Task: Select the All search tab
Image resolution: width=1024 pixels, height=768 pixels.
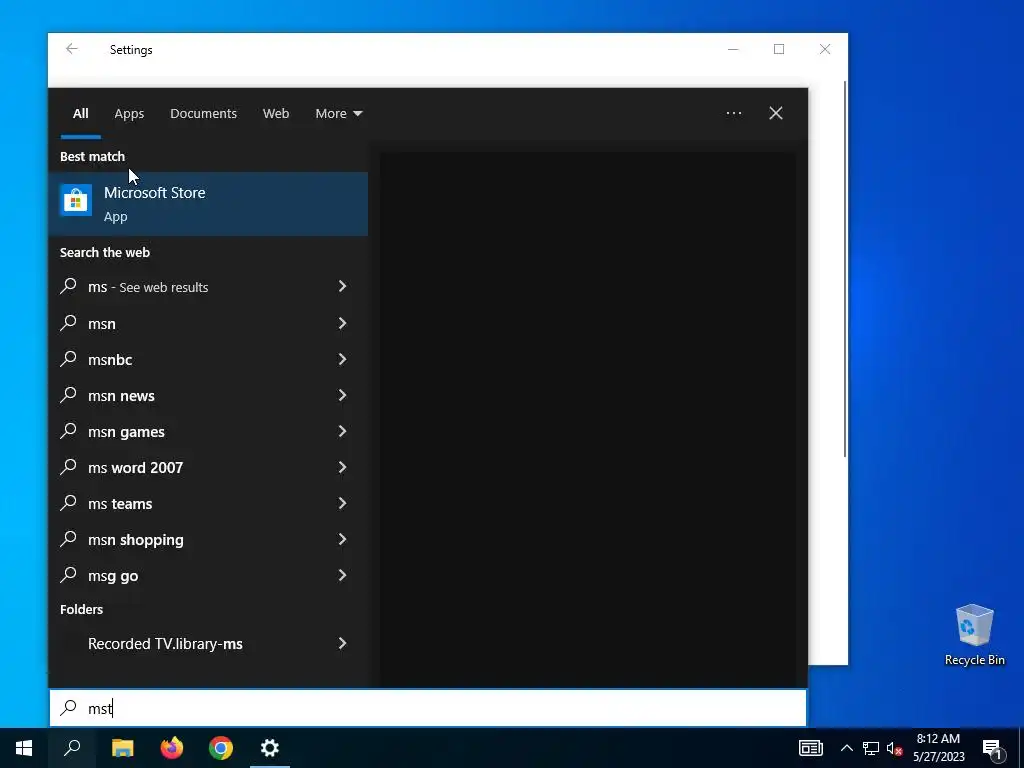Action: point(80,114)
